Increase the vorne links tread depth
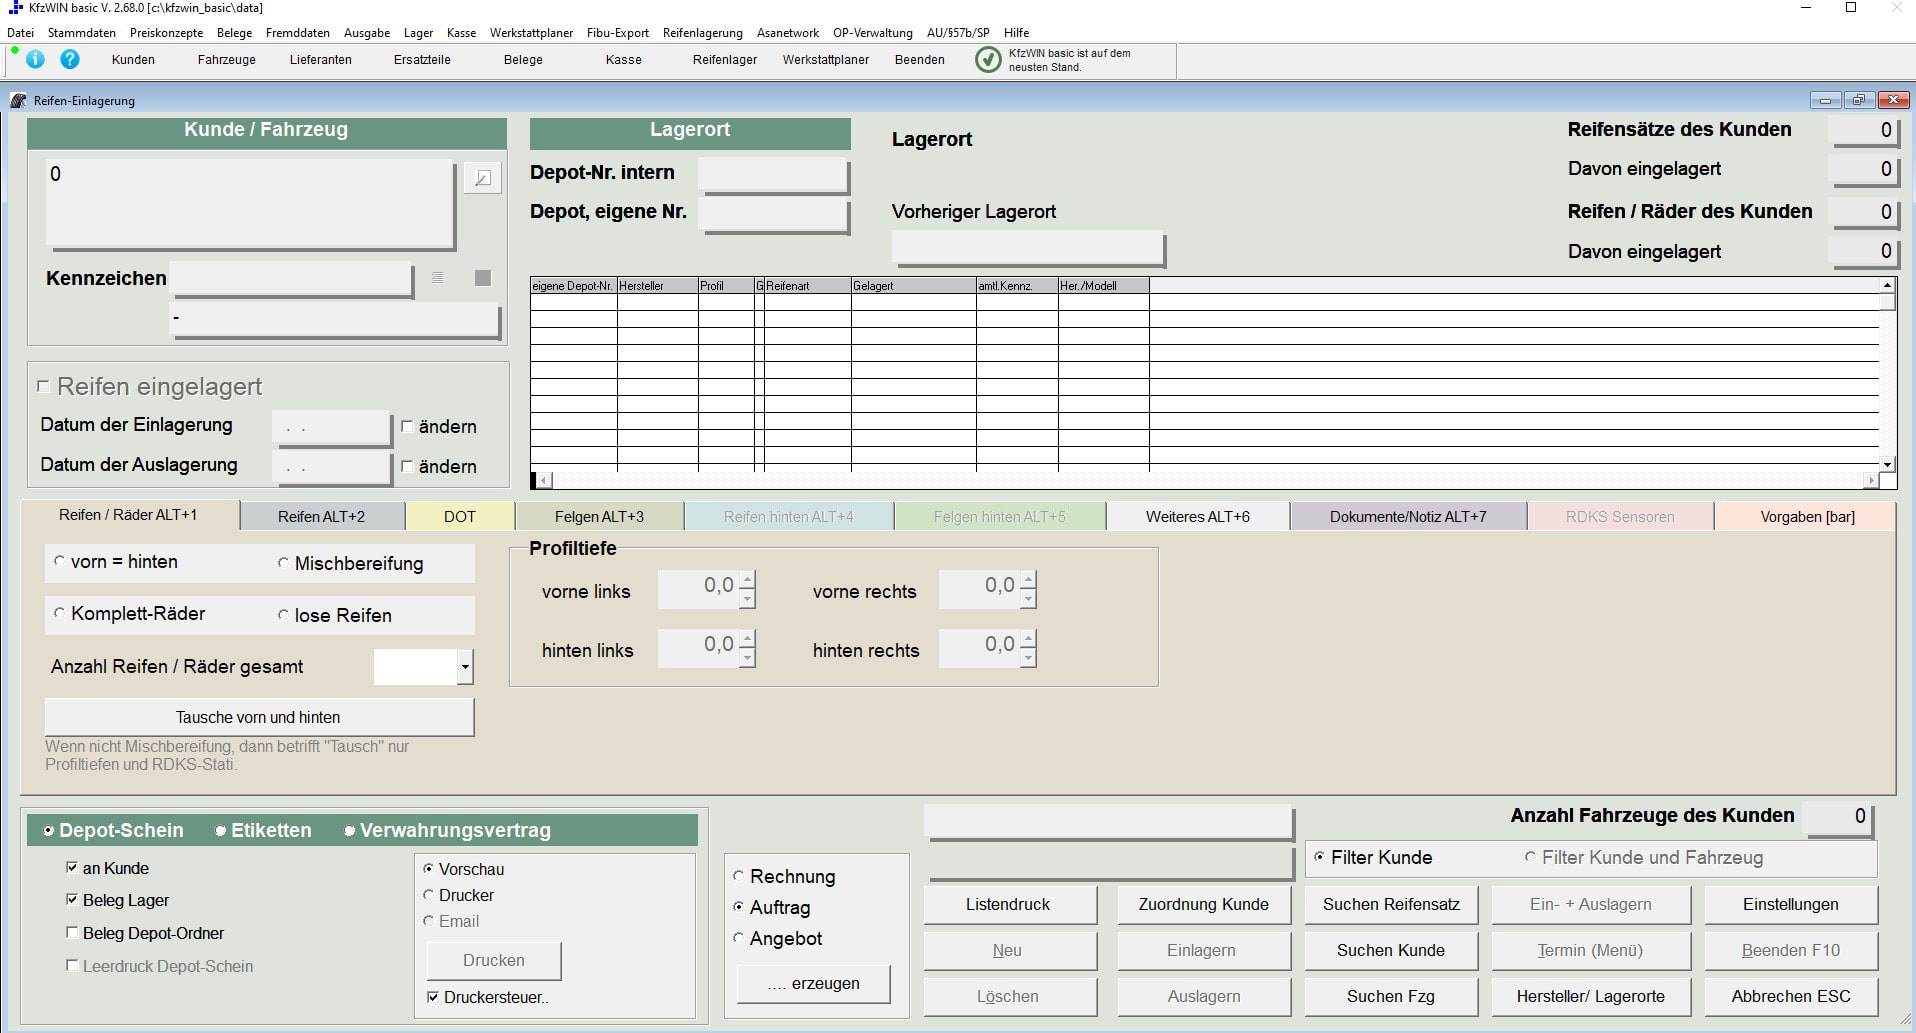Screen dimensions: 1916x1033 pyautogui.click(x=747, y=579)
